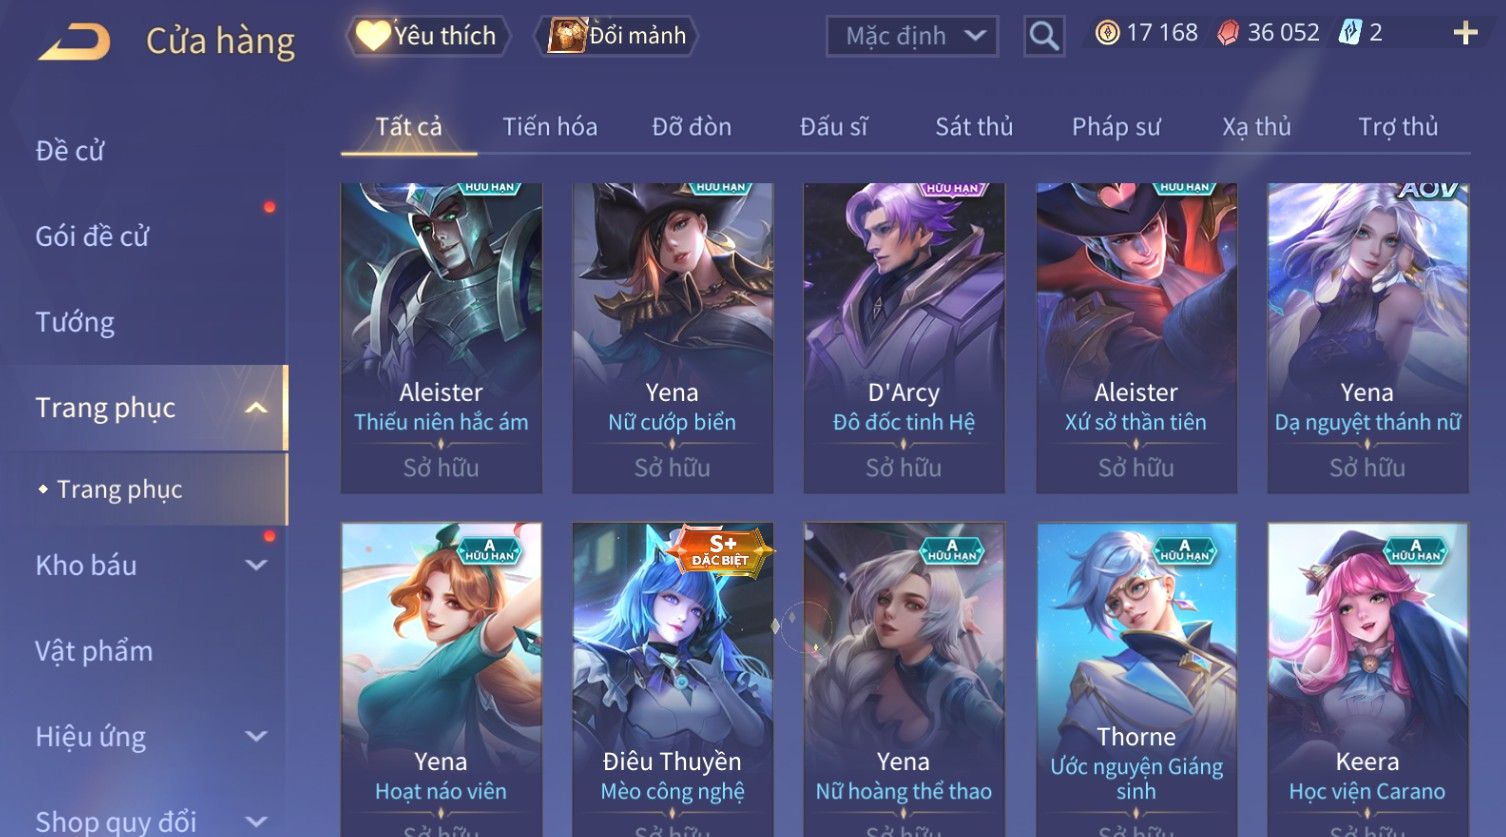
Task: Select Điêu Thuyền Mèo công nghệ skin card
Action: tap(672, 679)
